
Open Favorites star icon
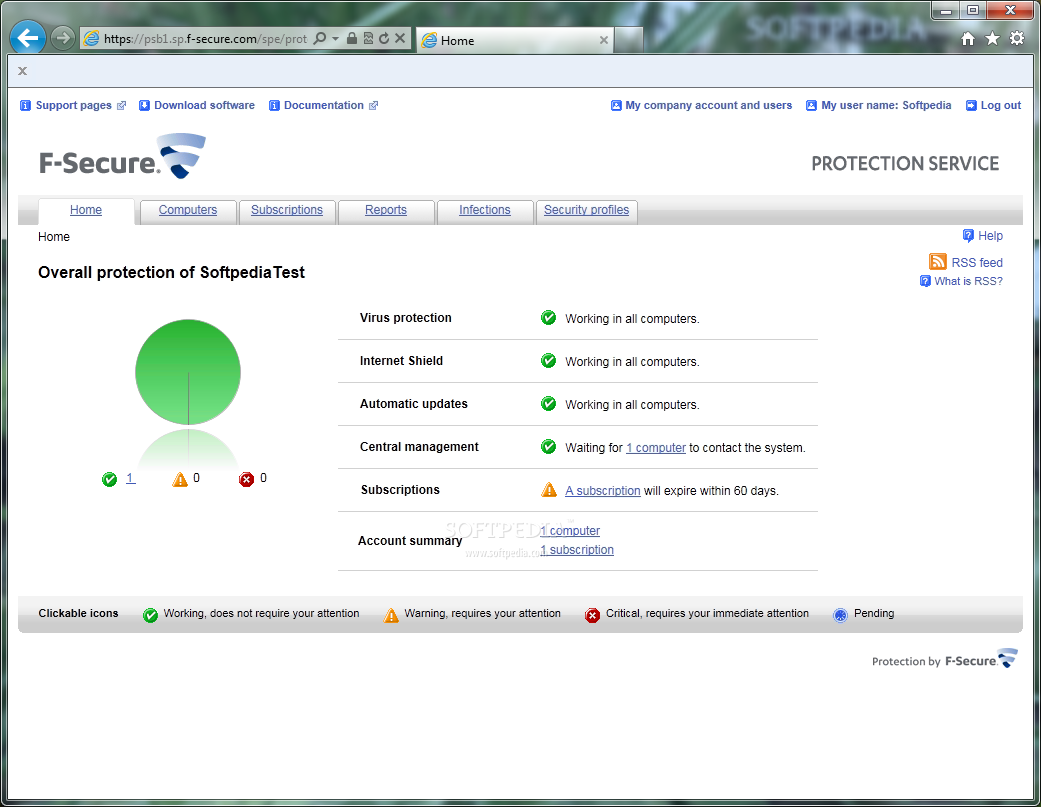pyautogui.click(x=993, y=38)
